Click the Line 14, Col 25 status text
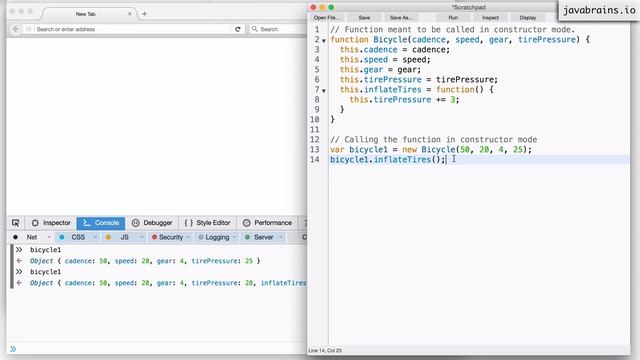The image size is (640, 360). [325, 350]
